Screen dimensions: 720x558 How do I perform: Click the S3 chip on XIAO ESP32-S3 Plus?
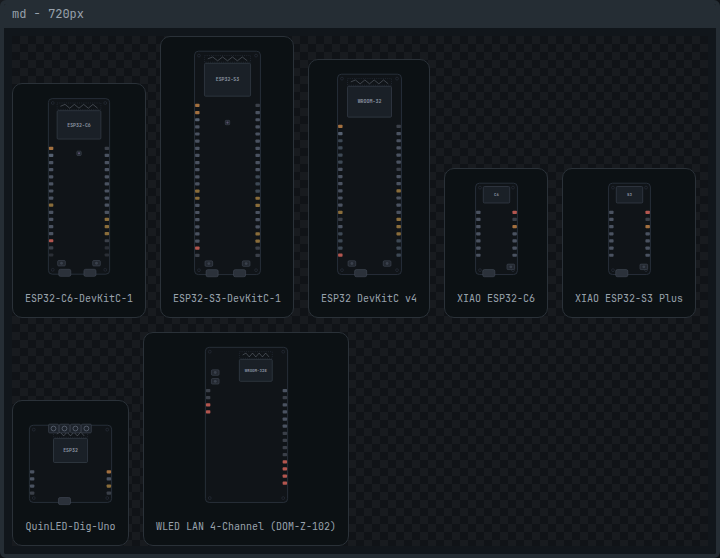click(629, 195)
